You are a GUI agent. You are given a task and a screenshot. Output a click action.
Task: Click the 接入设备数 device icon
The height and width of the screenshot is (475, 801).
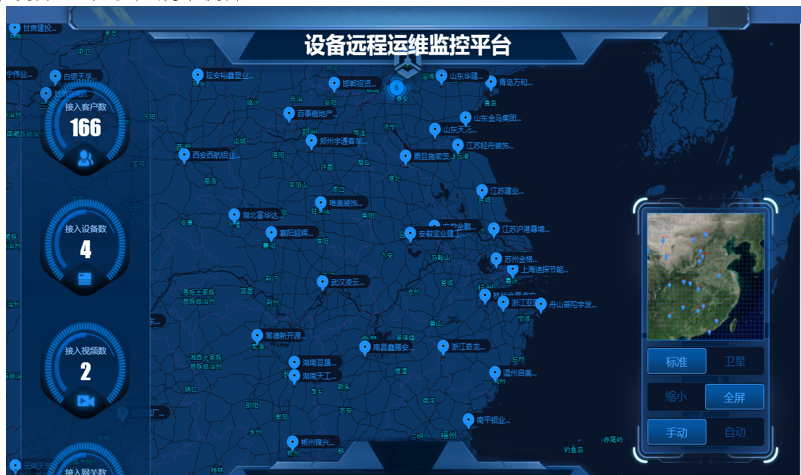click(85, 278)
